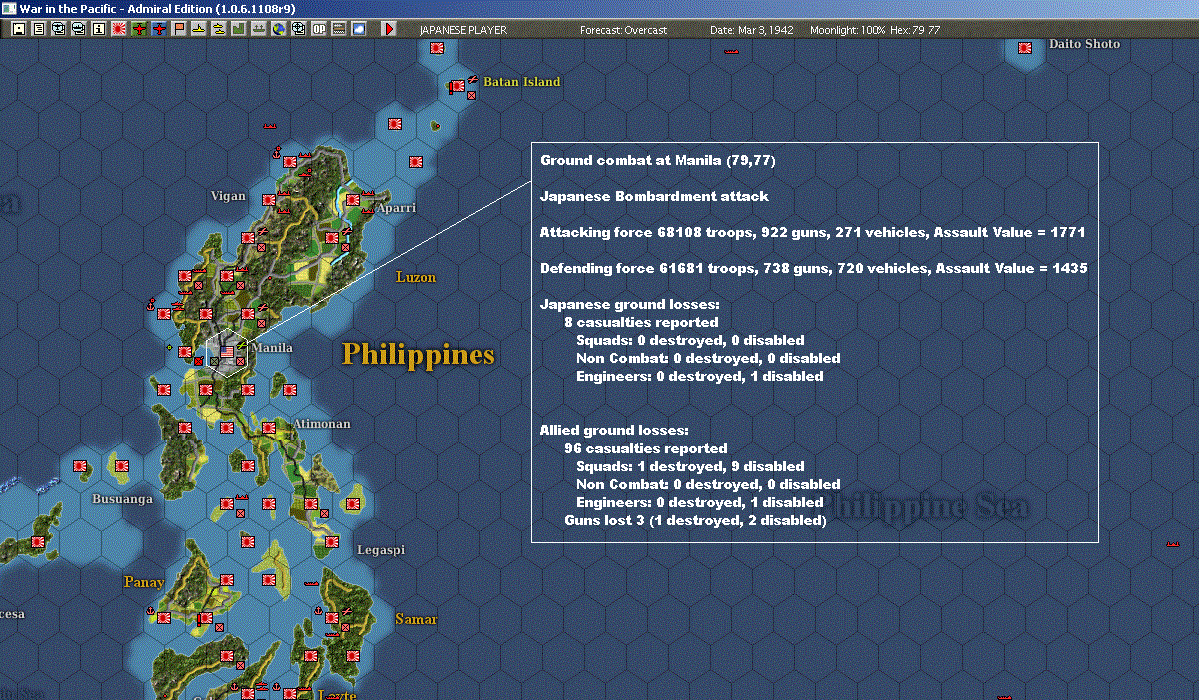Open the document list report icon

[x=38, y=29]
